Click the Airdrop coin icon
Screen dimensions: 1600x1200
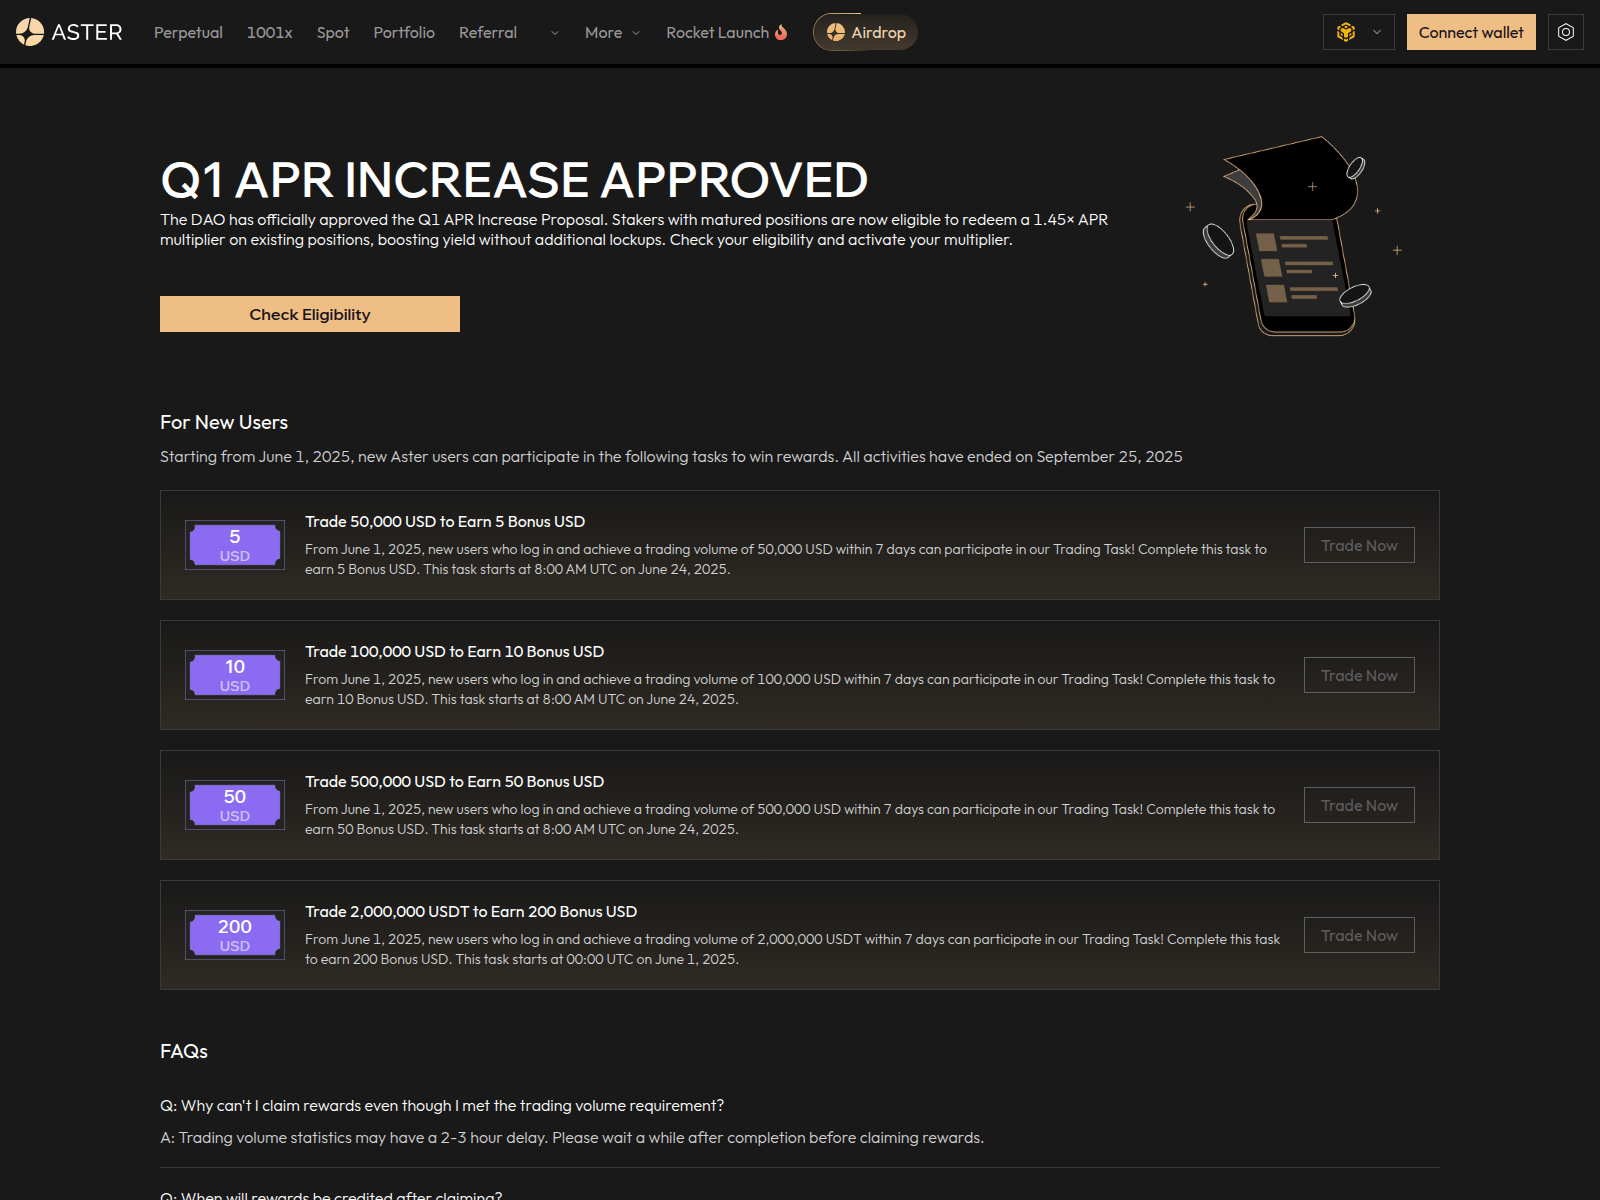click(x=836, y=31)
